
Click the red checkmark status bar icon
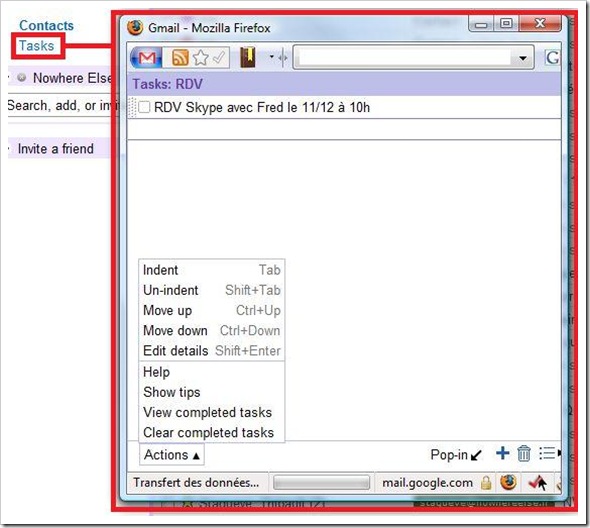(537, 482)
